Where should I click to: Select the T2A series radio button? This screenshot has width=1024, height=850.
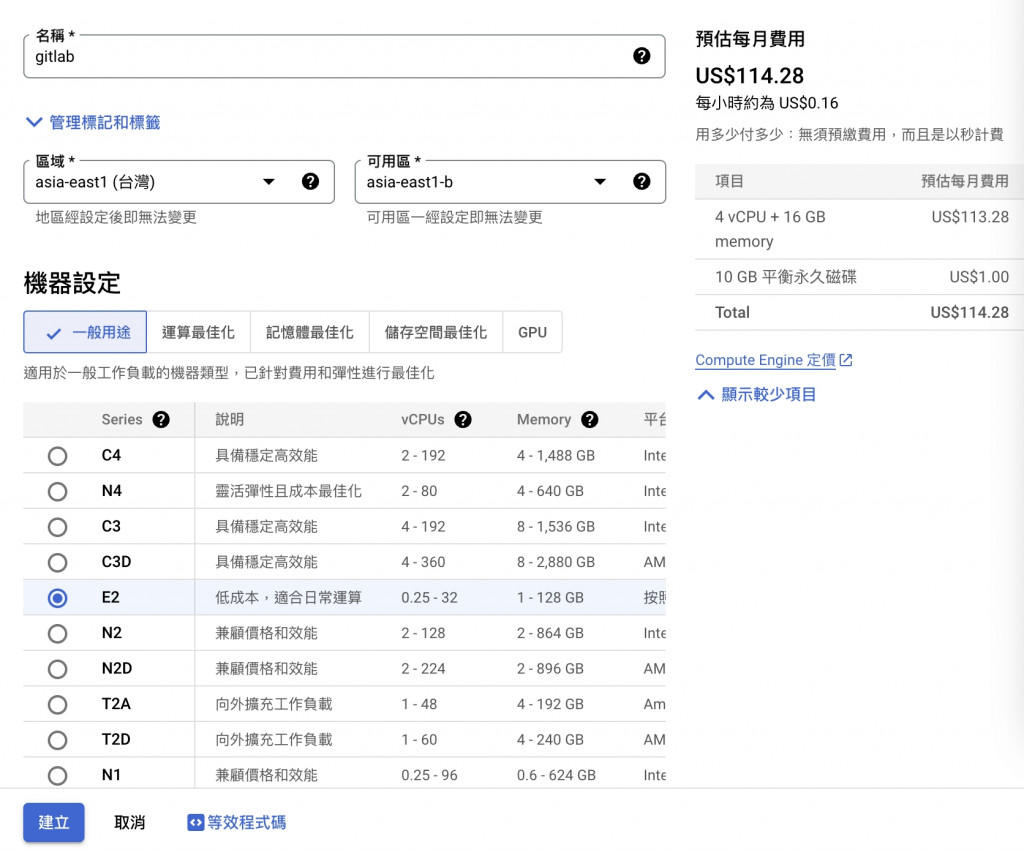coord(57,704)
